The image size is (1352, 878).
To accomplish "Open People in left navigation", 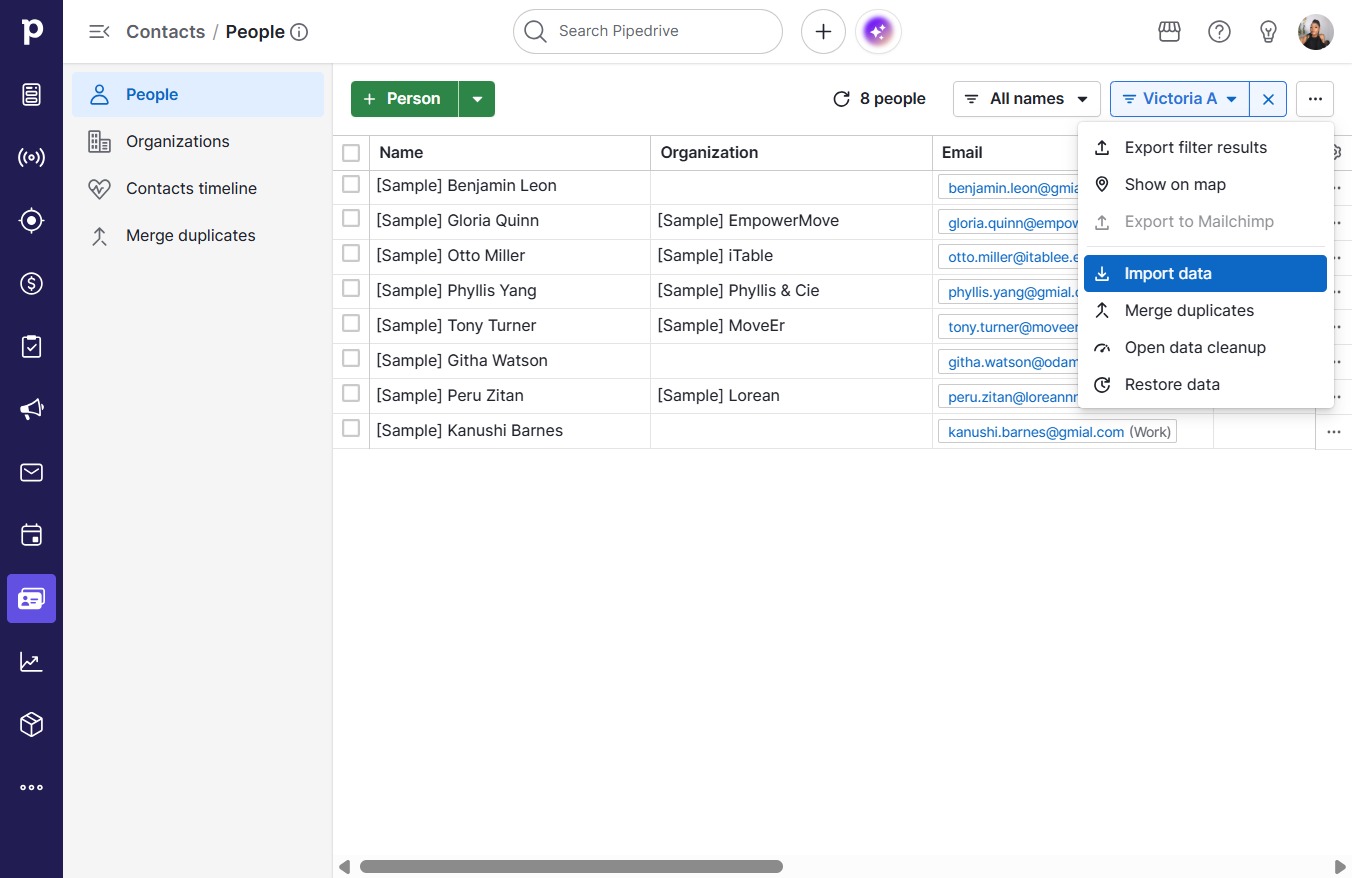I will click(198, 94).
